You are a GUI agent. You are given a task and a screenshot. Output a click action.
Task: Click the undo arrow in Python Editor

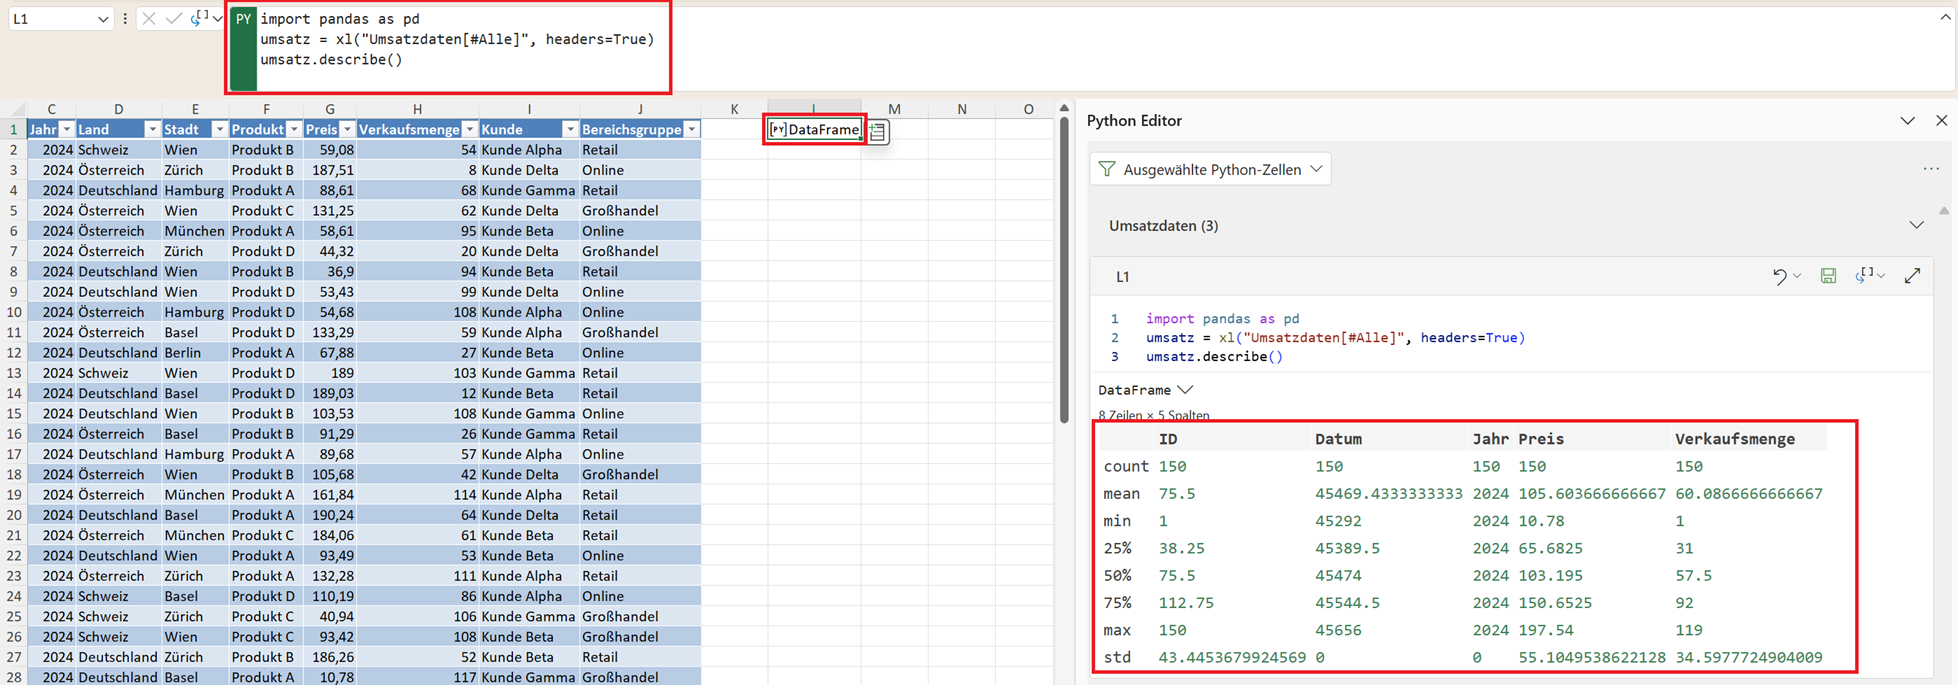1779,276
